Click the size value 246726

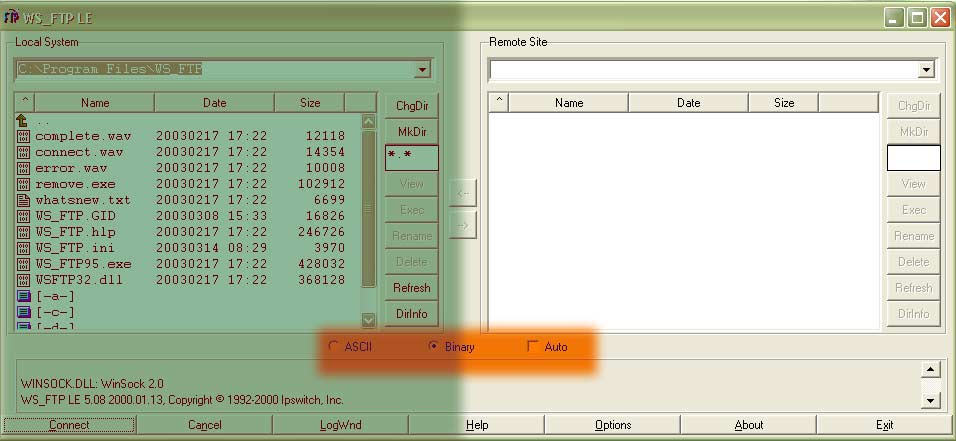pos(322,232)
